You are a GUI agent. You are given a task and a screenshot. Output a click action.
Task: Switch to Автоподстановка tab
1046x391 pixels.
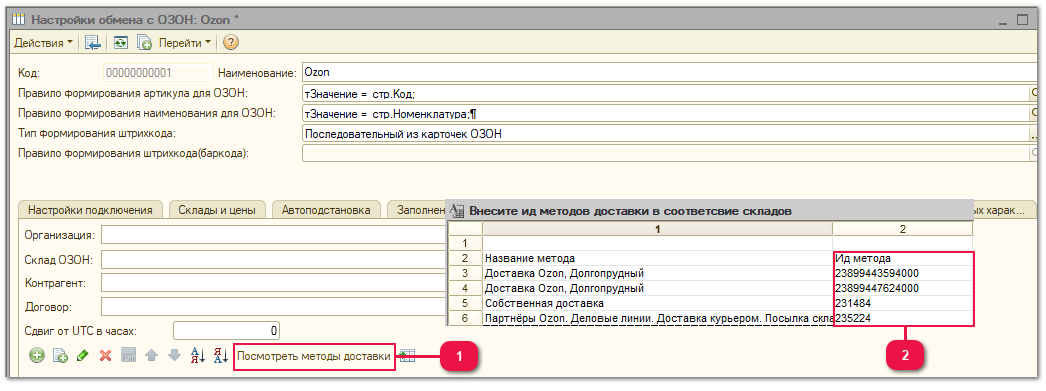326,210
